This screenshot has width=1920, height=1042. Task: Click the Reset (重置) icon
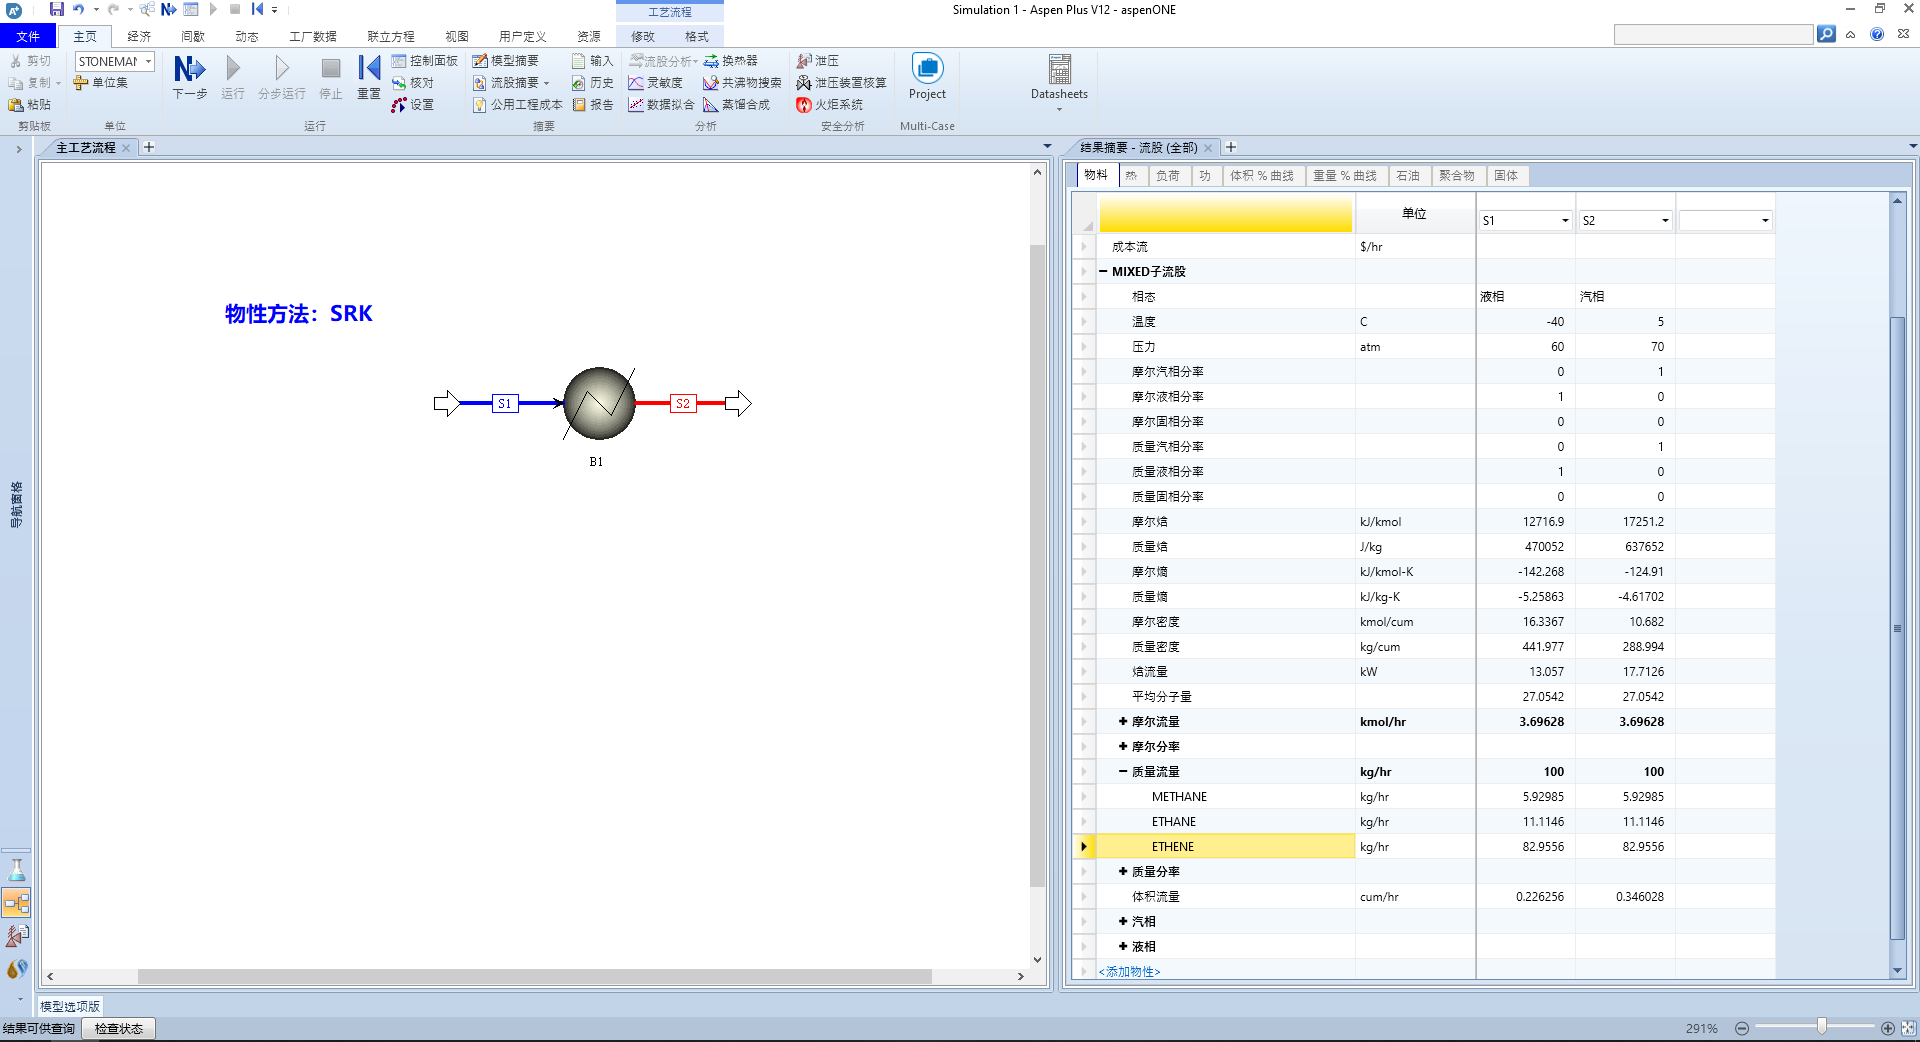[x=369, y=69]
